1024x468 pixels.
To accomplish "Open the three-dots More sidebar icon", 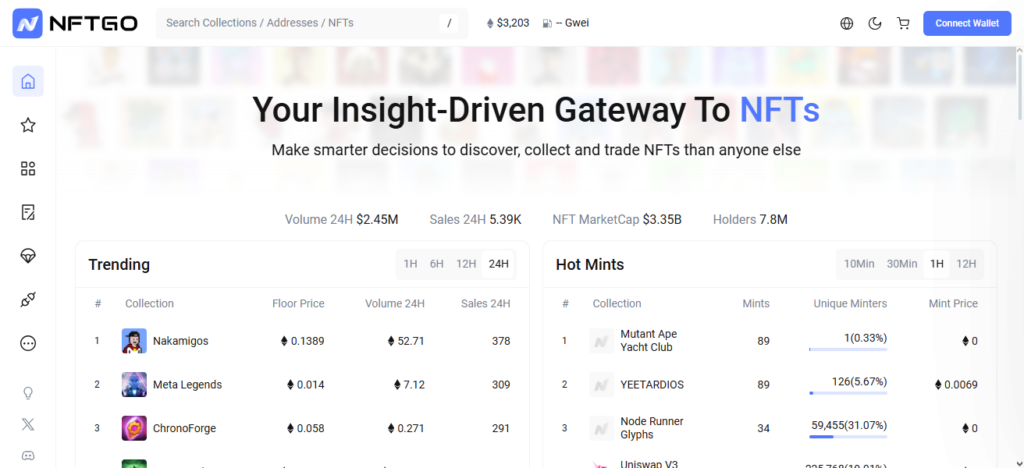I will point(28,343).
